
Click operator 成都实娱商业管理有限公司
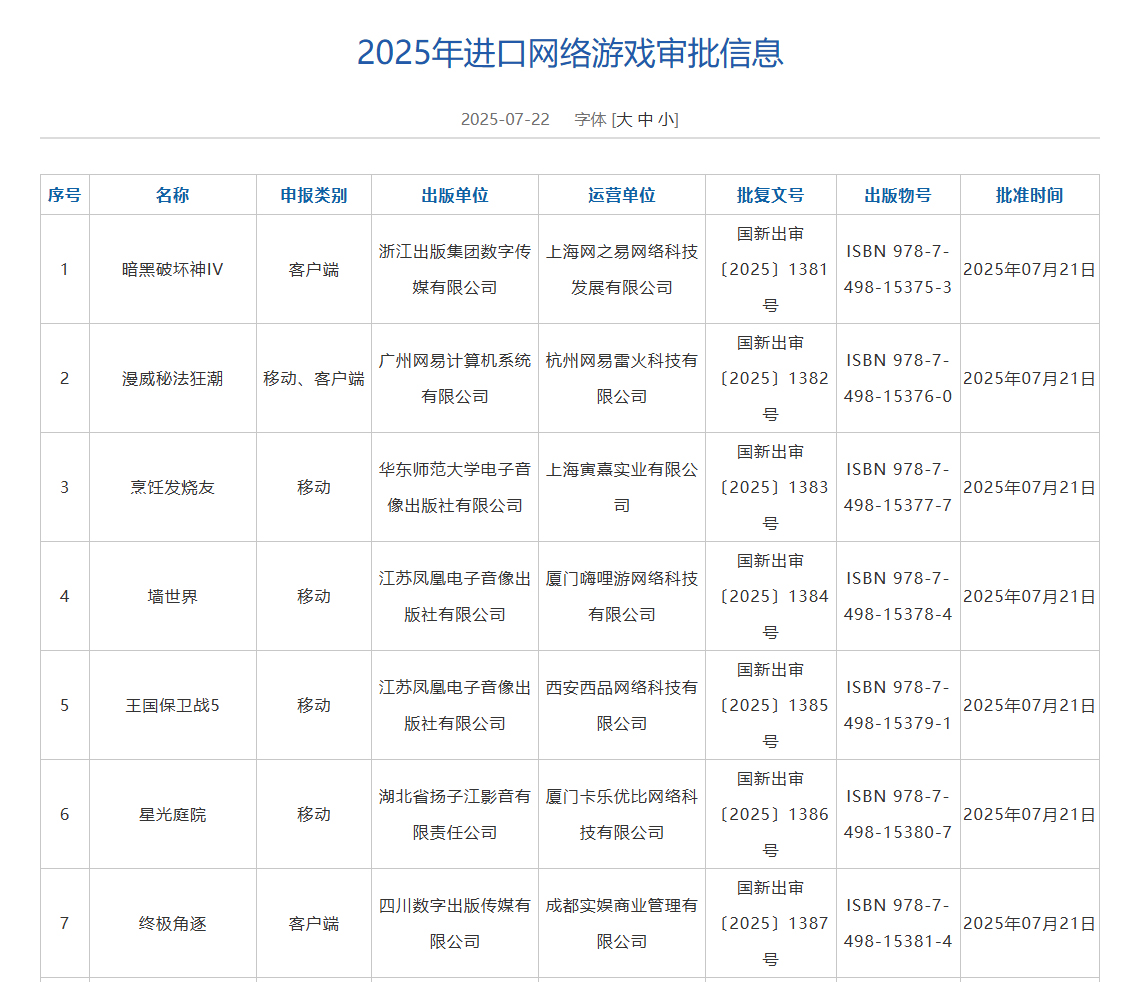pos(622,924)
